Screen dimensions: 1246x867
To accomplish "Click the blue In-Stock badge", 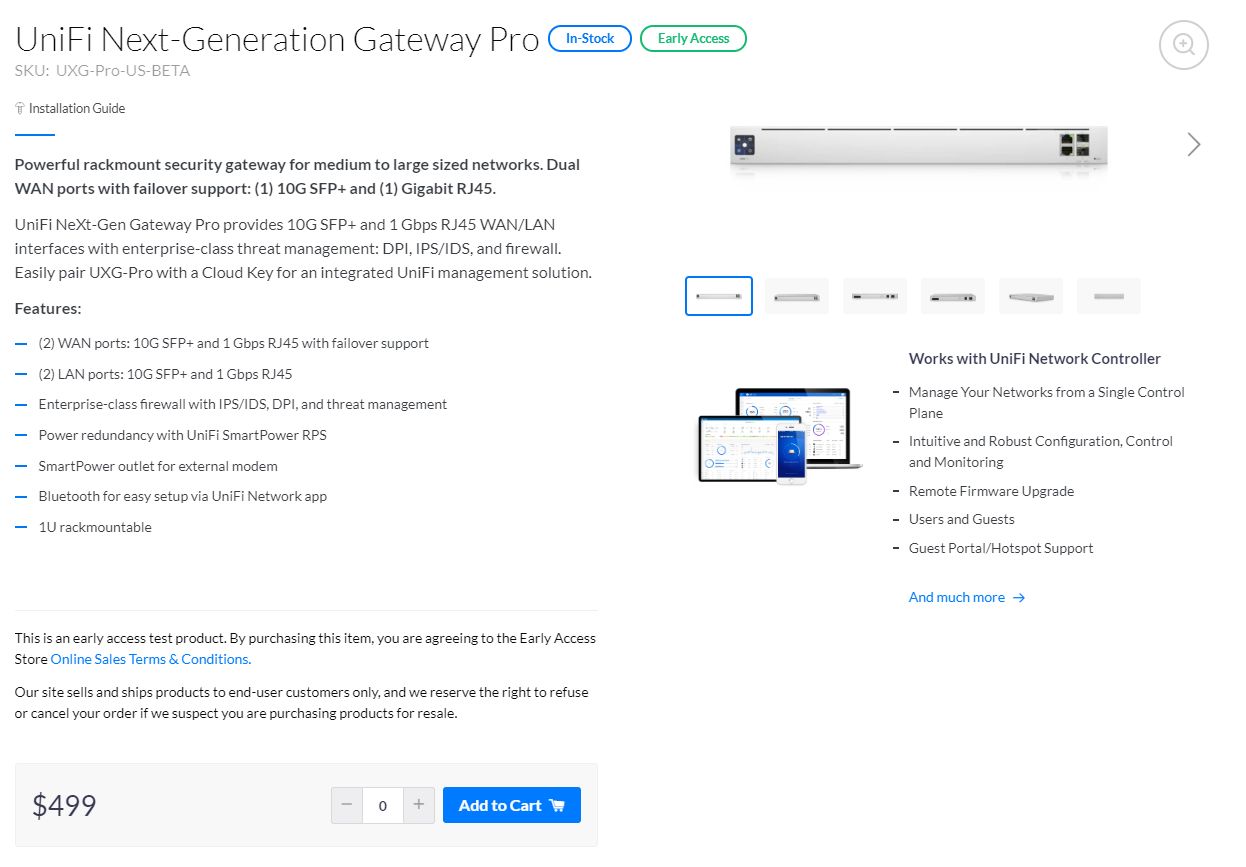I will pos(589,38).
